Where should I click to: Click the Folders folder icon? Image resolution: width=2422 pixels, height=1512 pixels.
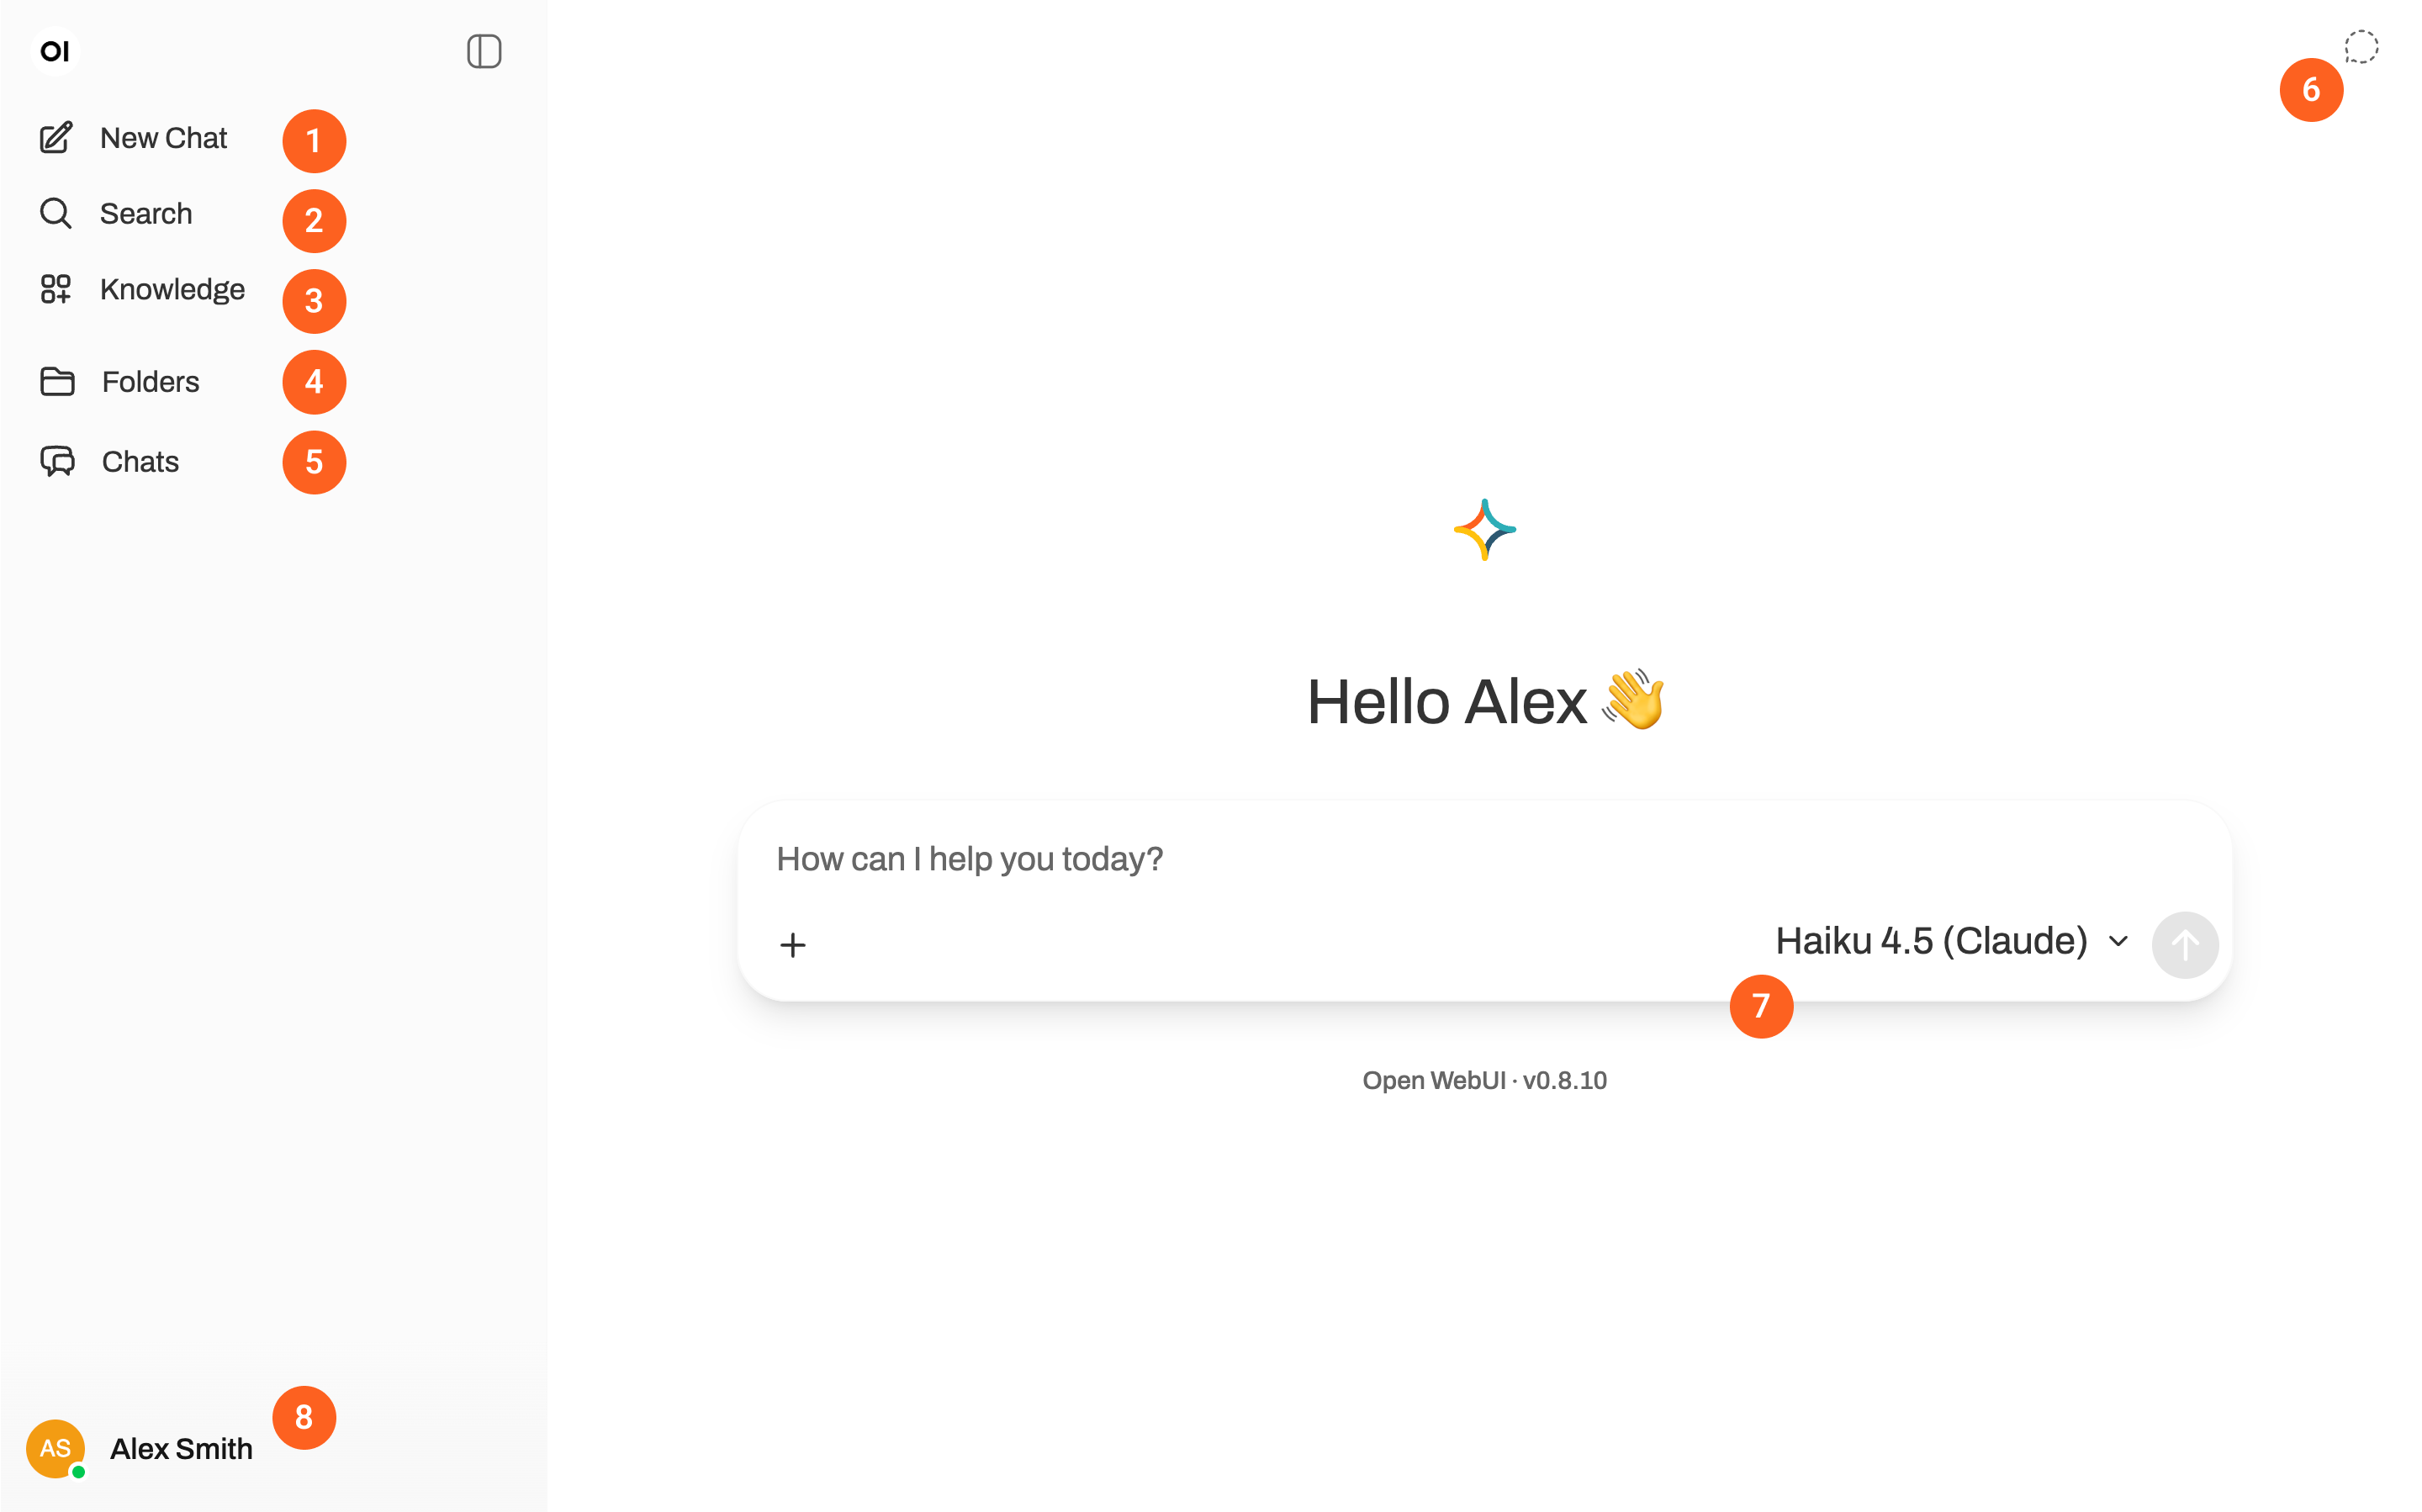[57, 381]
